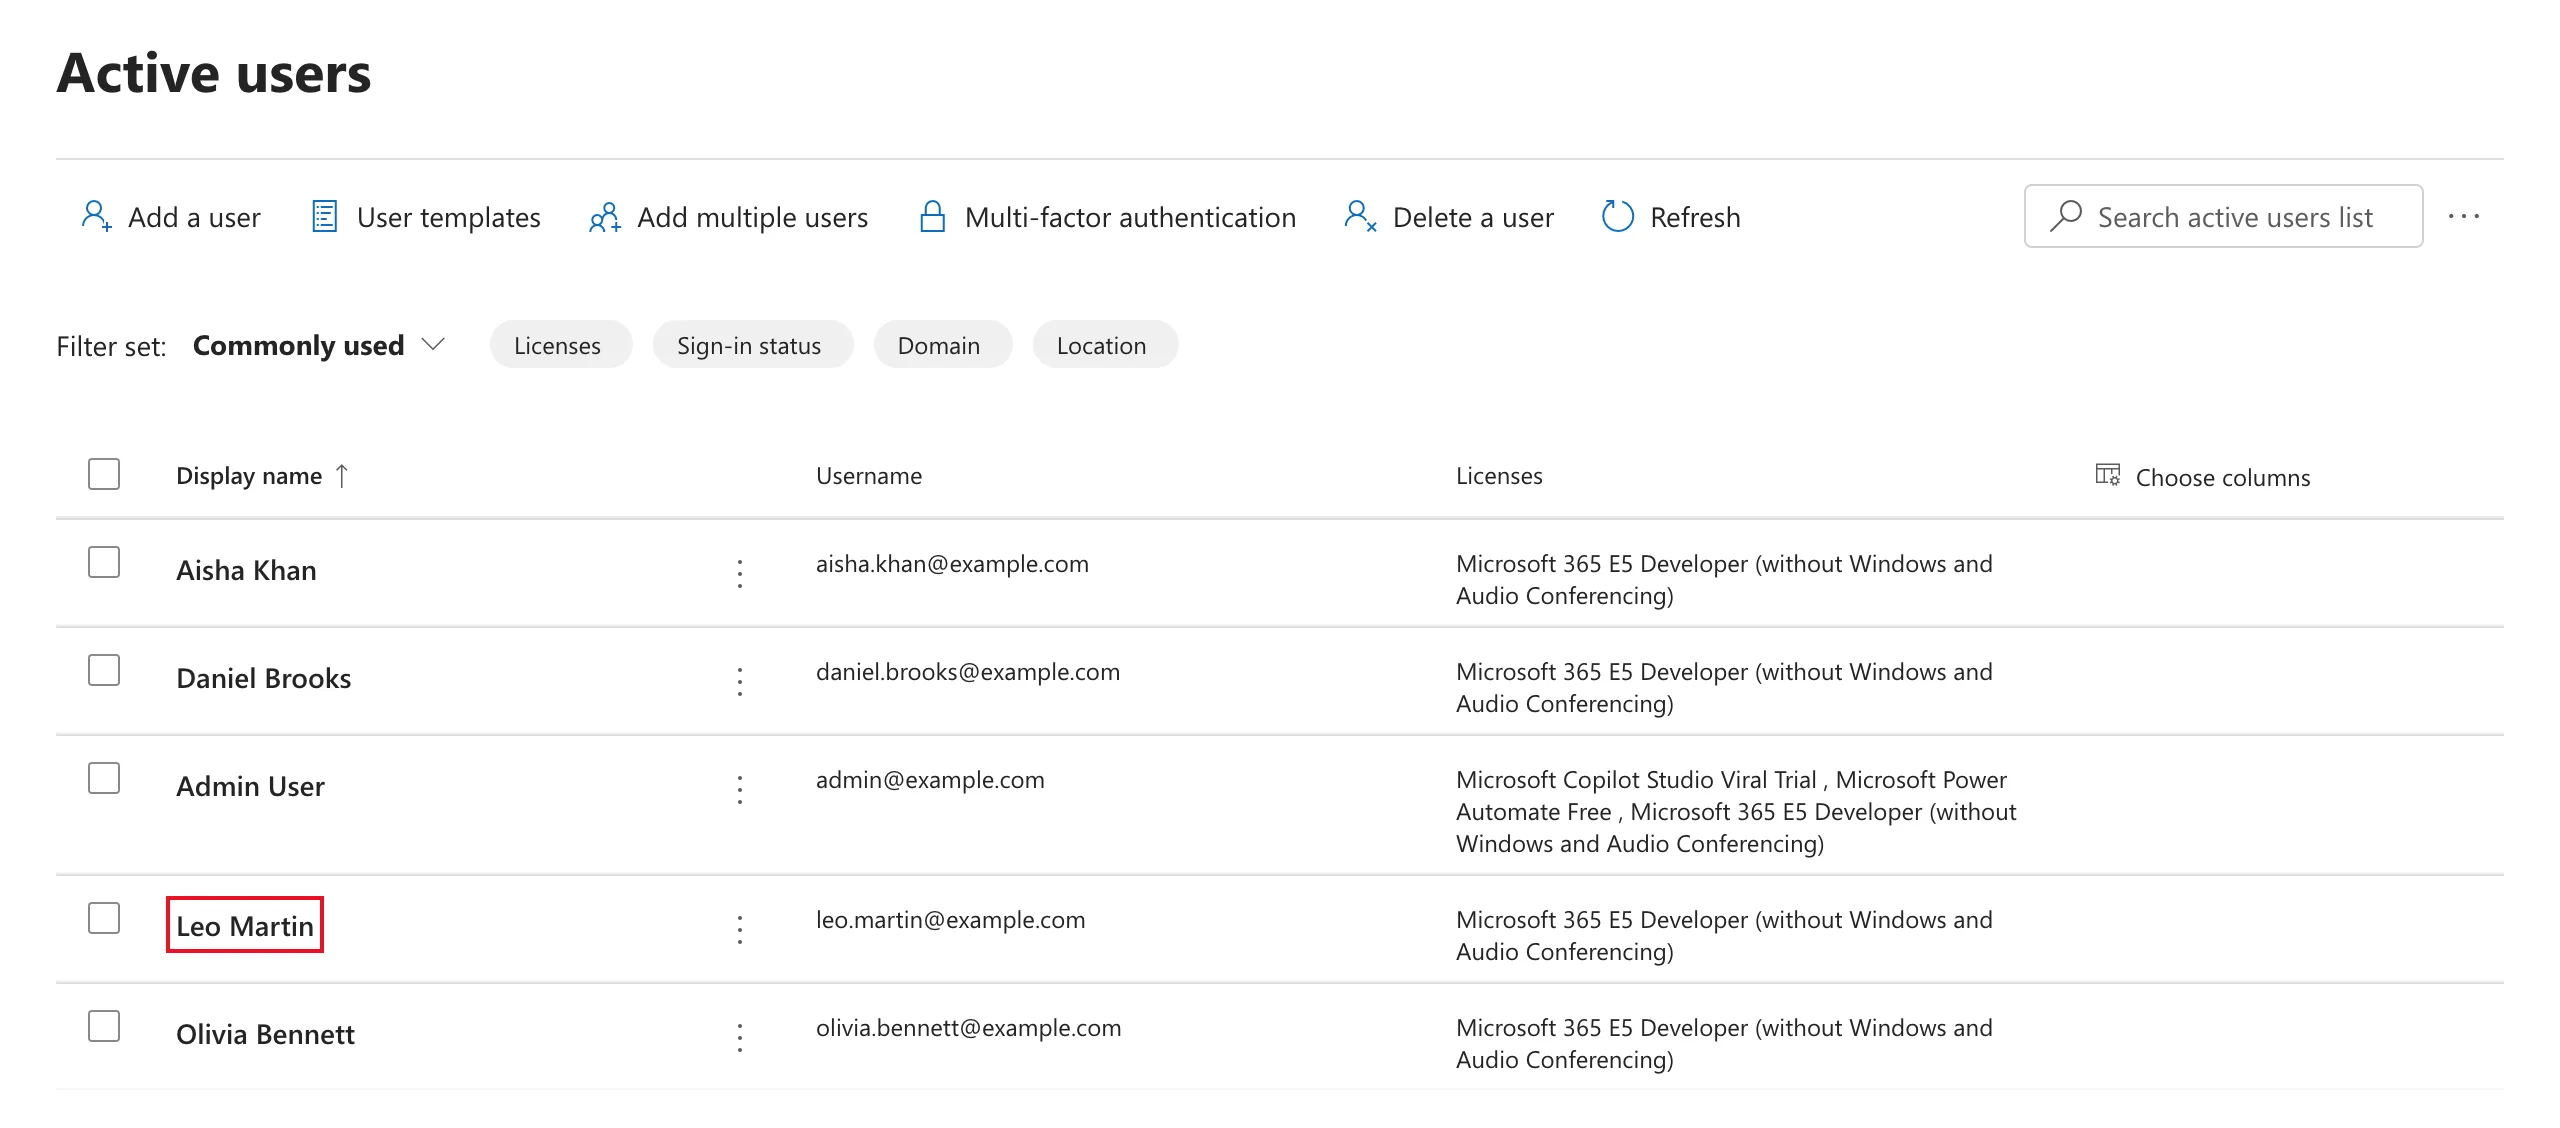Screen dimensions: 2560x1128
Task: Click the Display name sort arrow
Action: pyautogui.click(x=342, y=475)
